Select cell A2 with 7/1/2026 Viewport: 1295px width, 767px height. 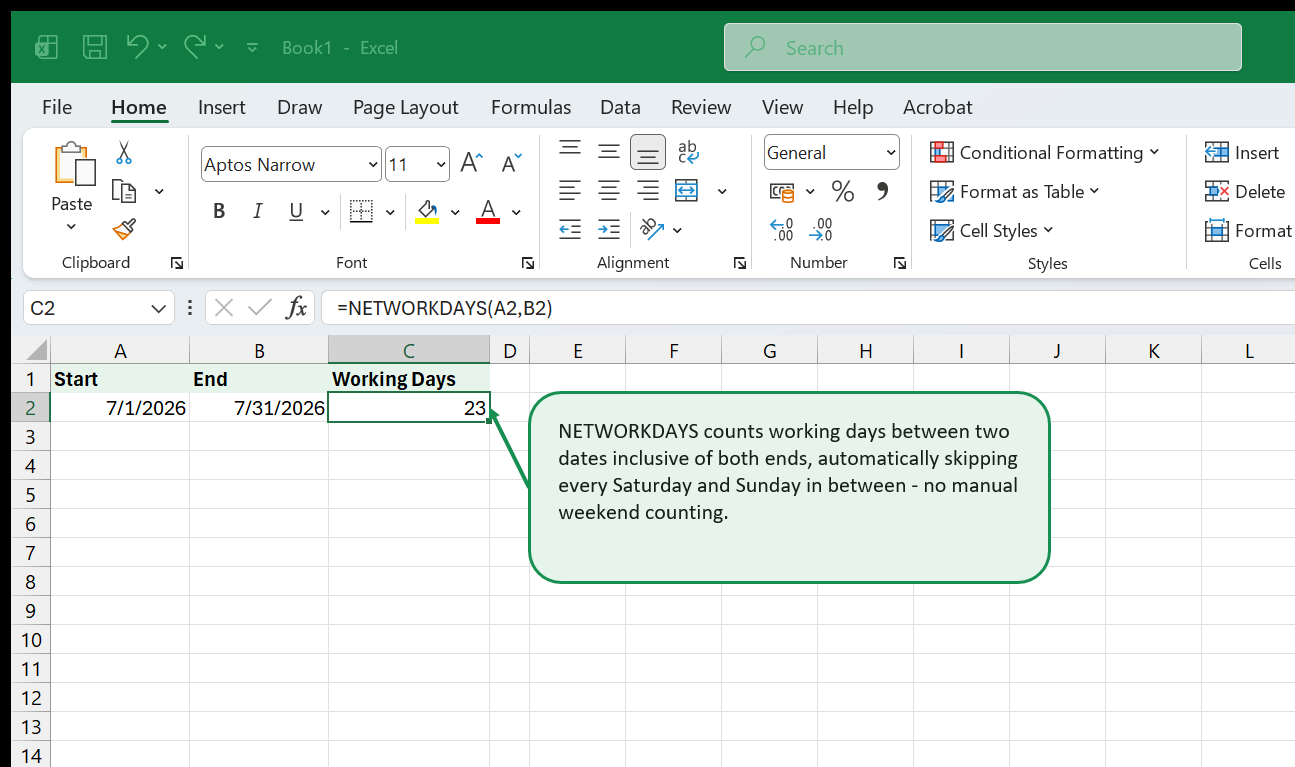[x=120, y=408]
